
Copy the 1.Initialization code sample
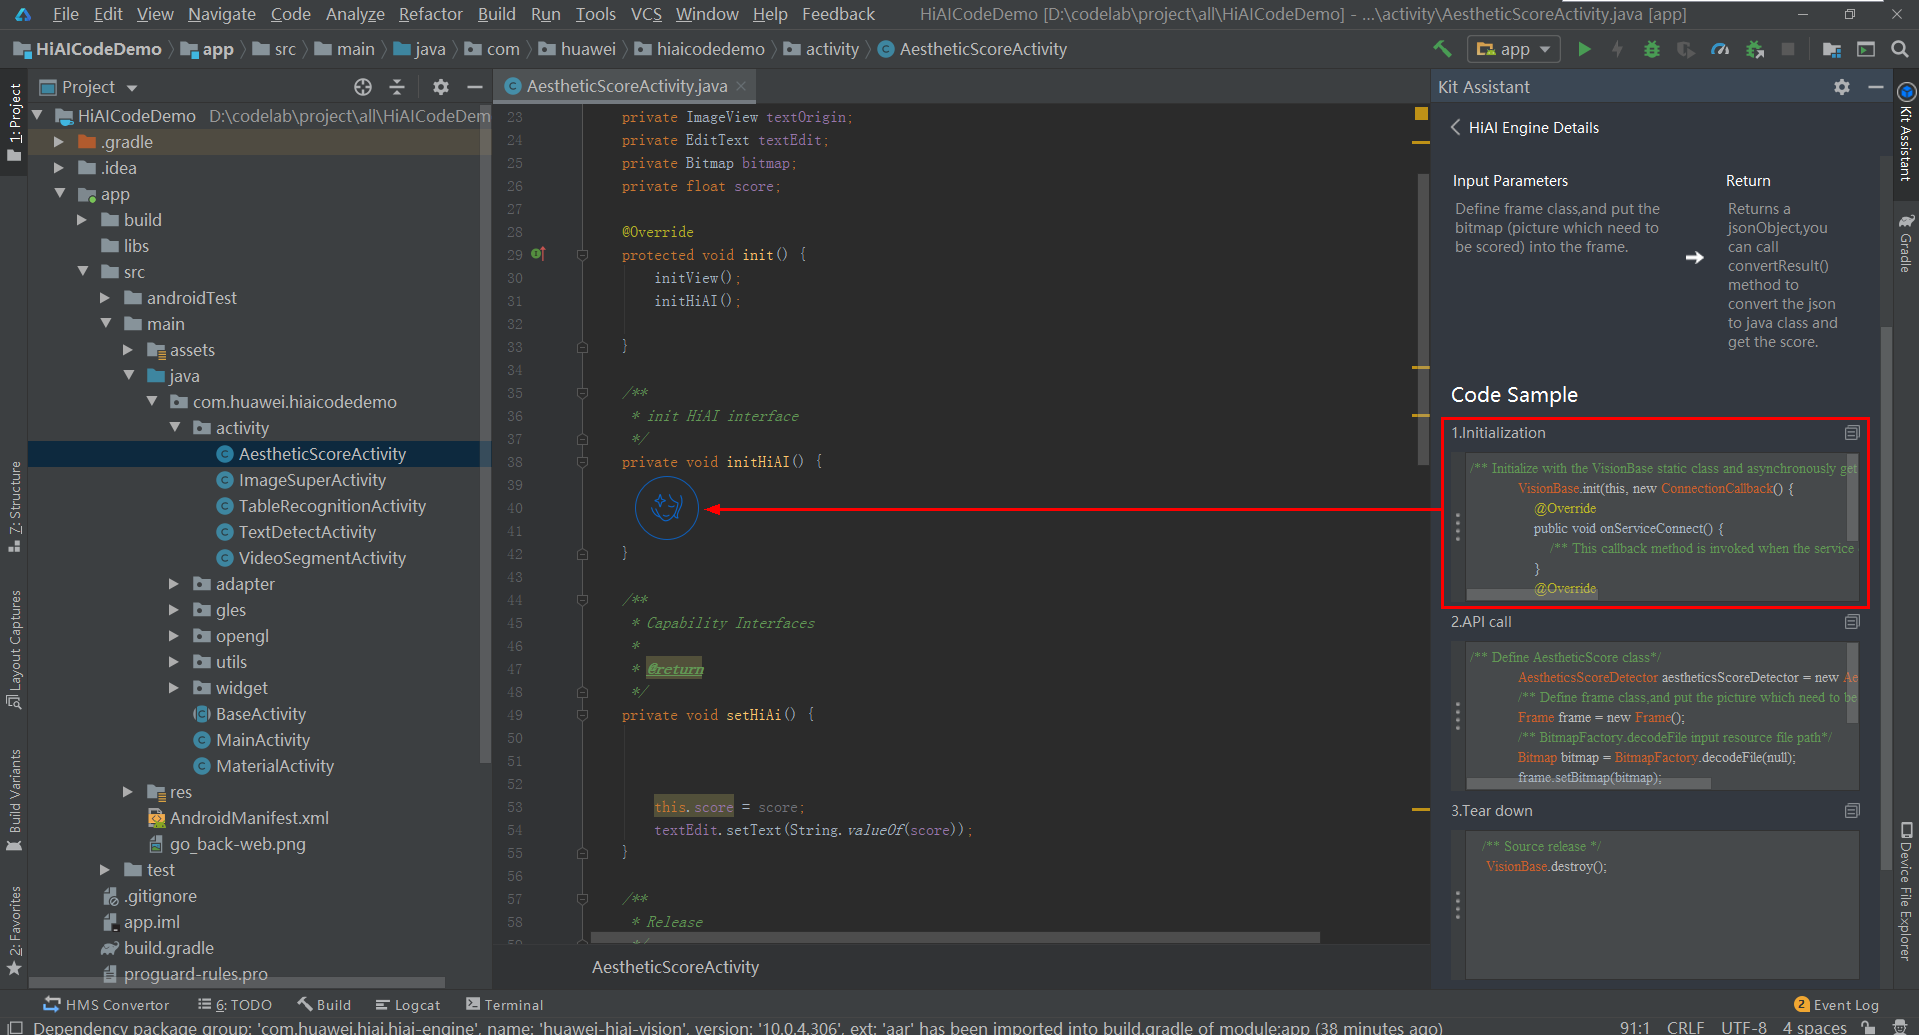1852,433
